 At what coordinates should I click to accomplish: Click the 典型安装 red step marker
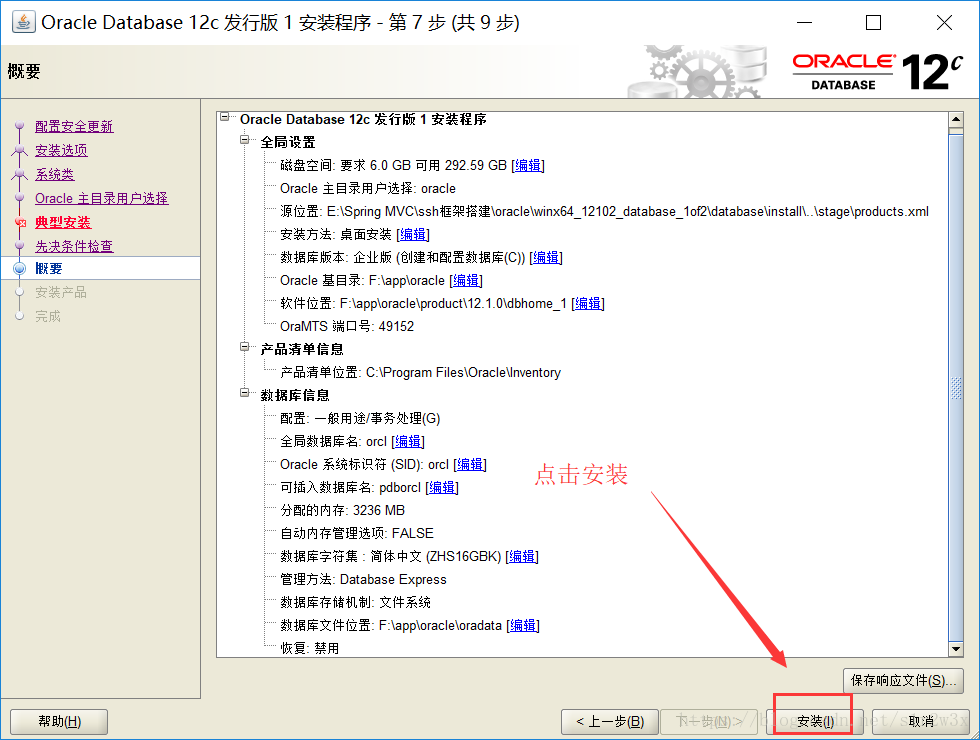[x=20, y=222]
